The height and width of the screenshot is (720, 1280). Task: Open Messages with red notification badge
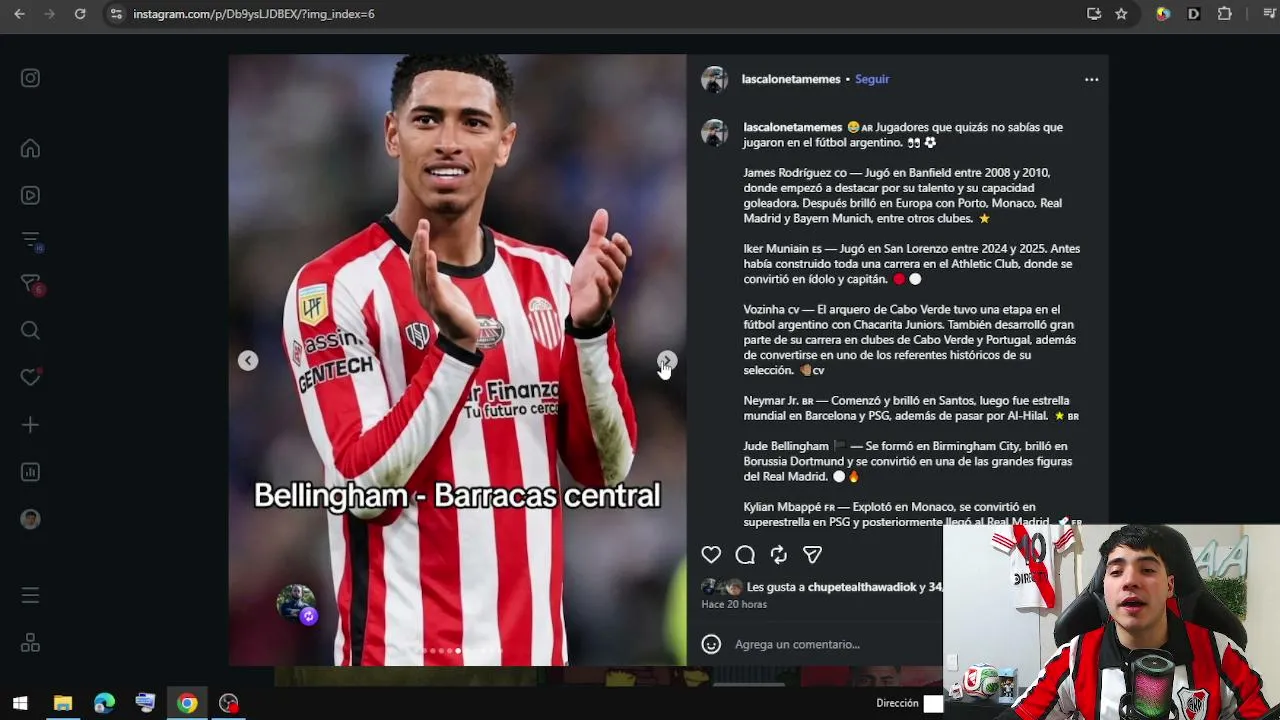click(31, 285)
